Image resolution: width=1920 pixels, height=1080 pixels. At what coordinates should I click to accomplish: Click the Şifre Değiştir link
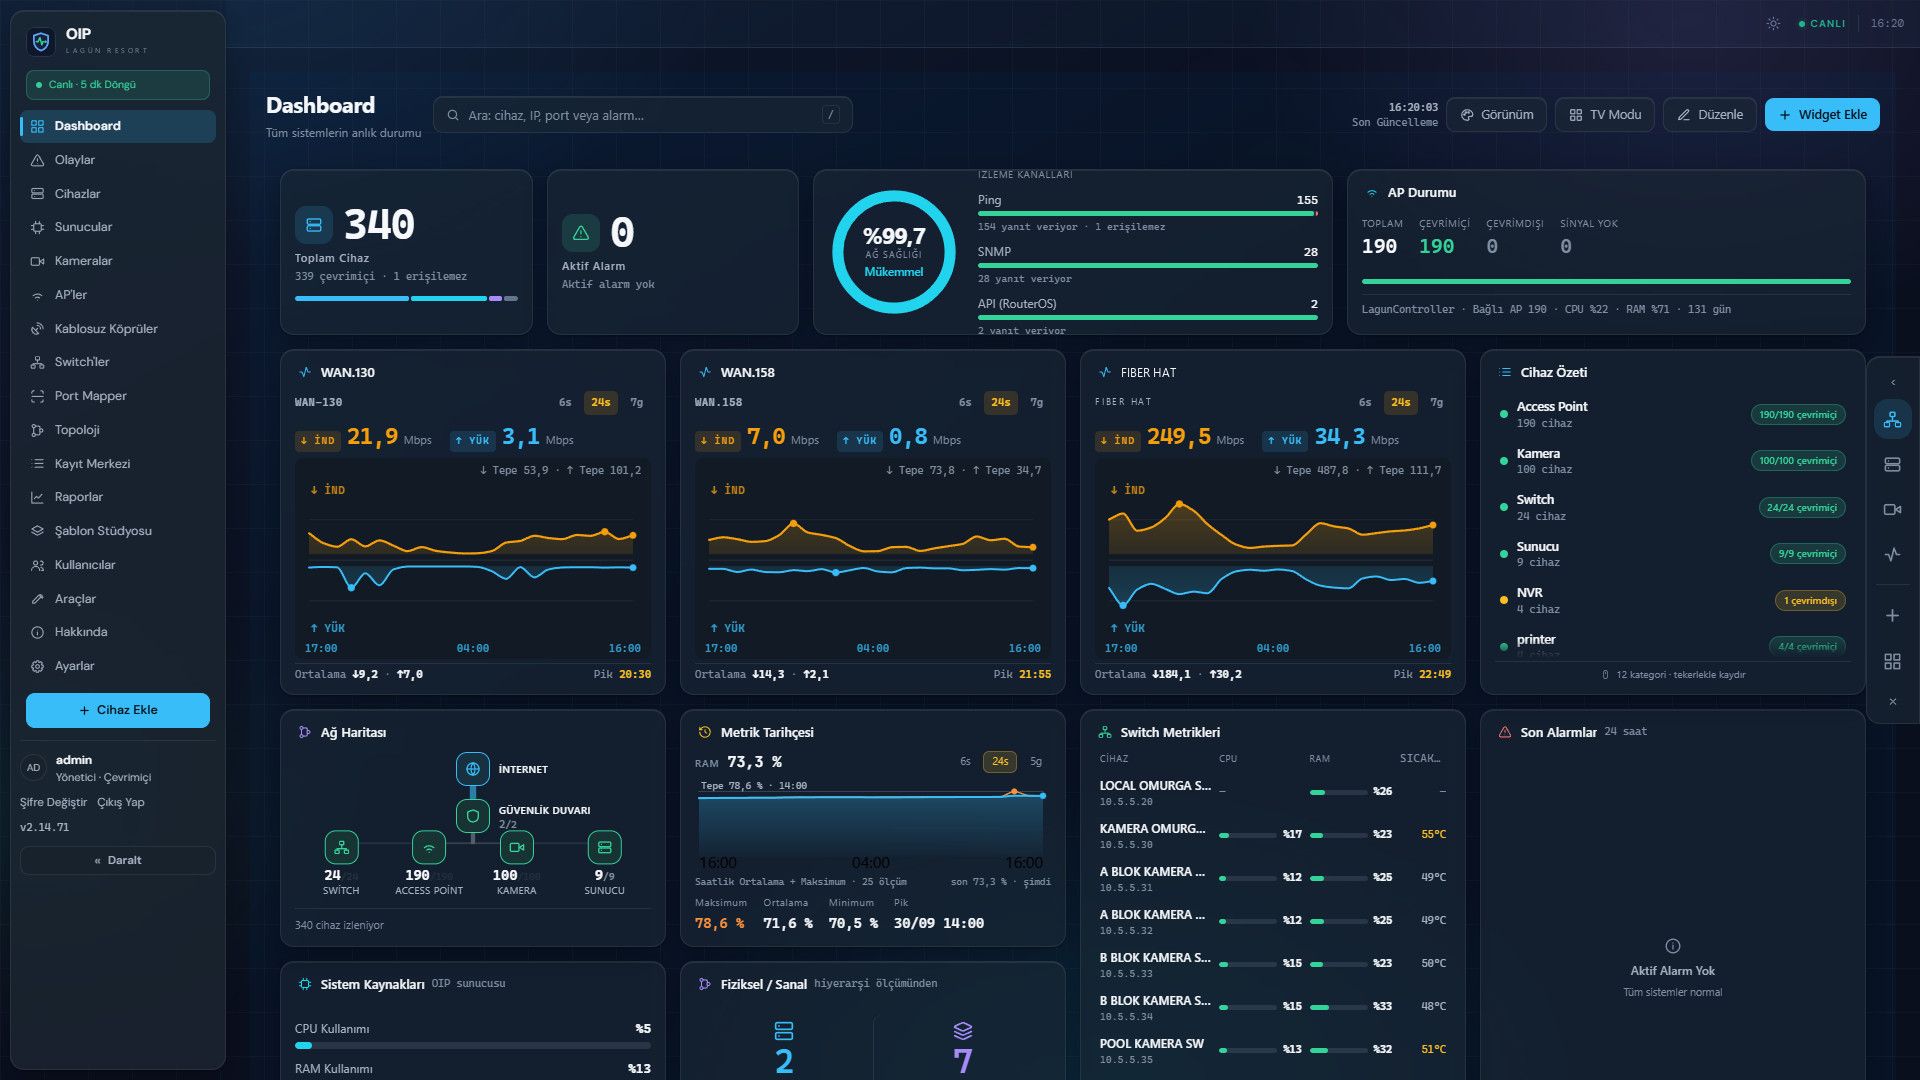coord(53,802)
